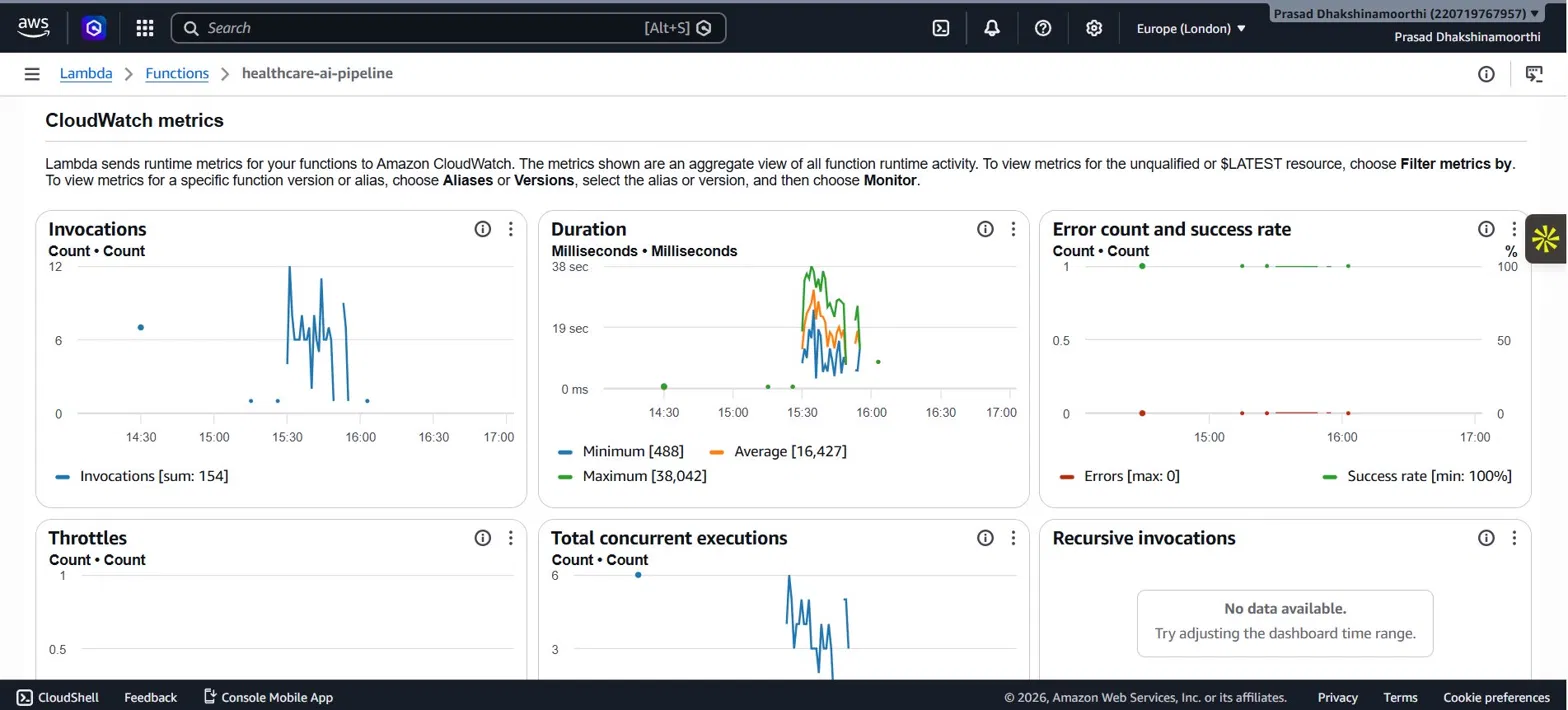This screenshot has width=1568, height=710.
Task: Open Error count widget actions menu
Action: point(1514,229)
